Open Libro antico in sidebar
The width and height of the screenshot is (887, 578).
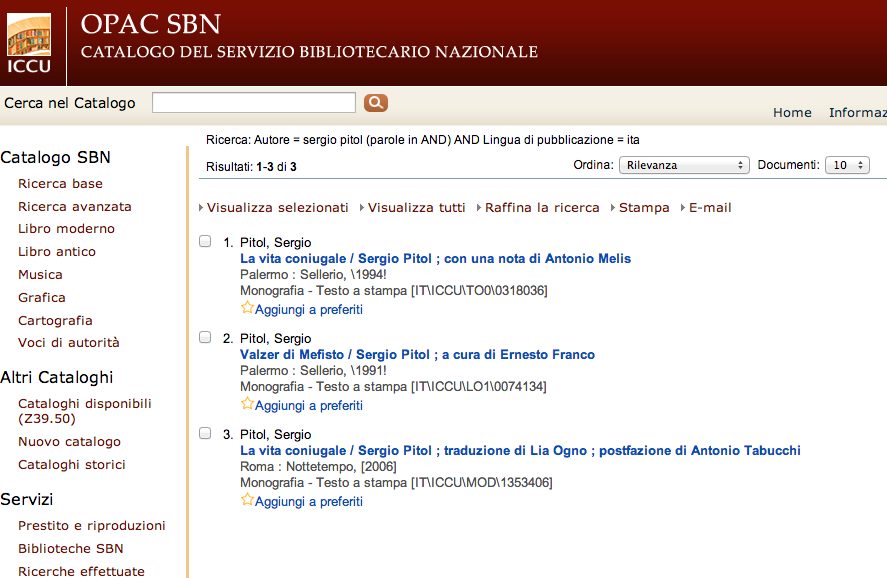[x=57, y=252]
